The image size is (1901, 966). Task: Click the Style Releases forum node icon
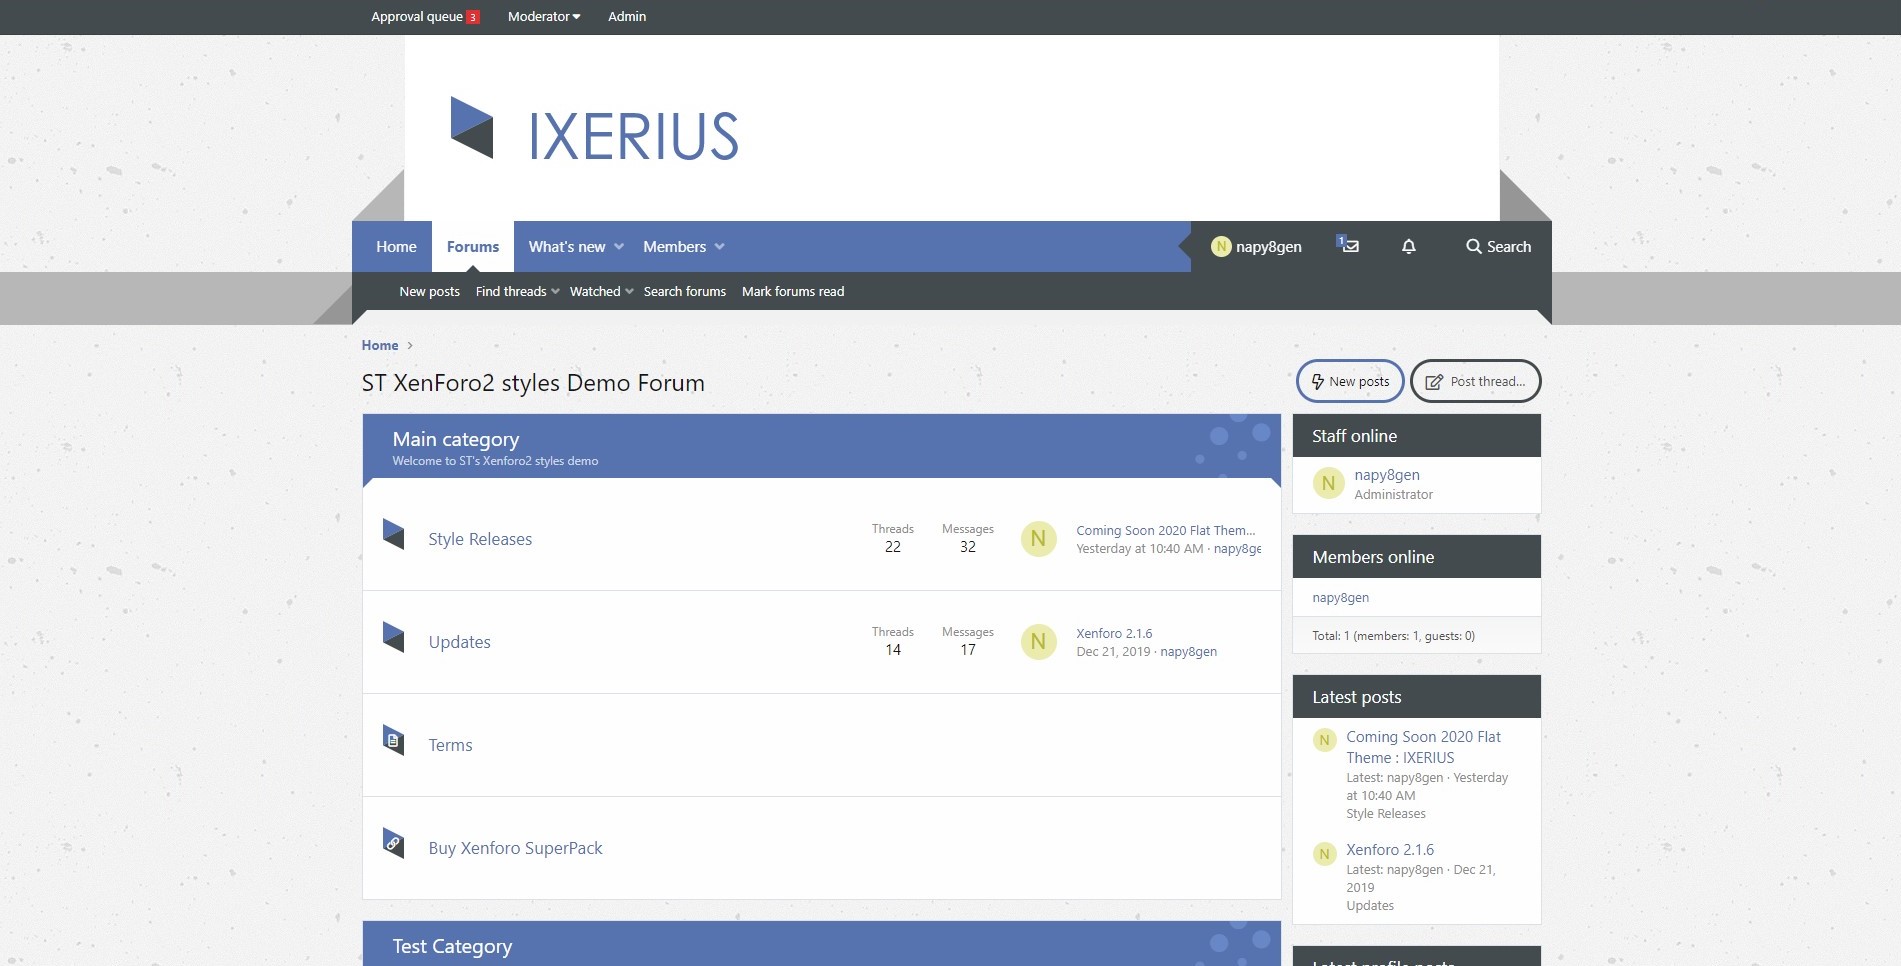pyautogui.click(x=393, y=534)
